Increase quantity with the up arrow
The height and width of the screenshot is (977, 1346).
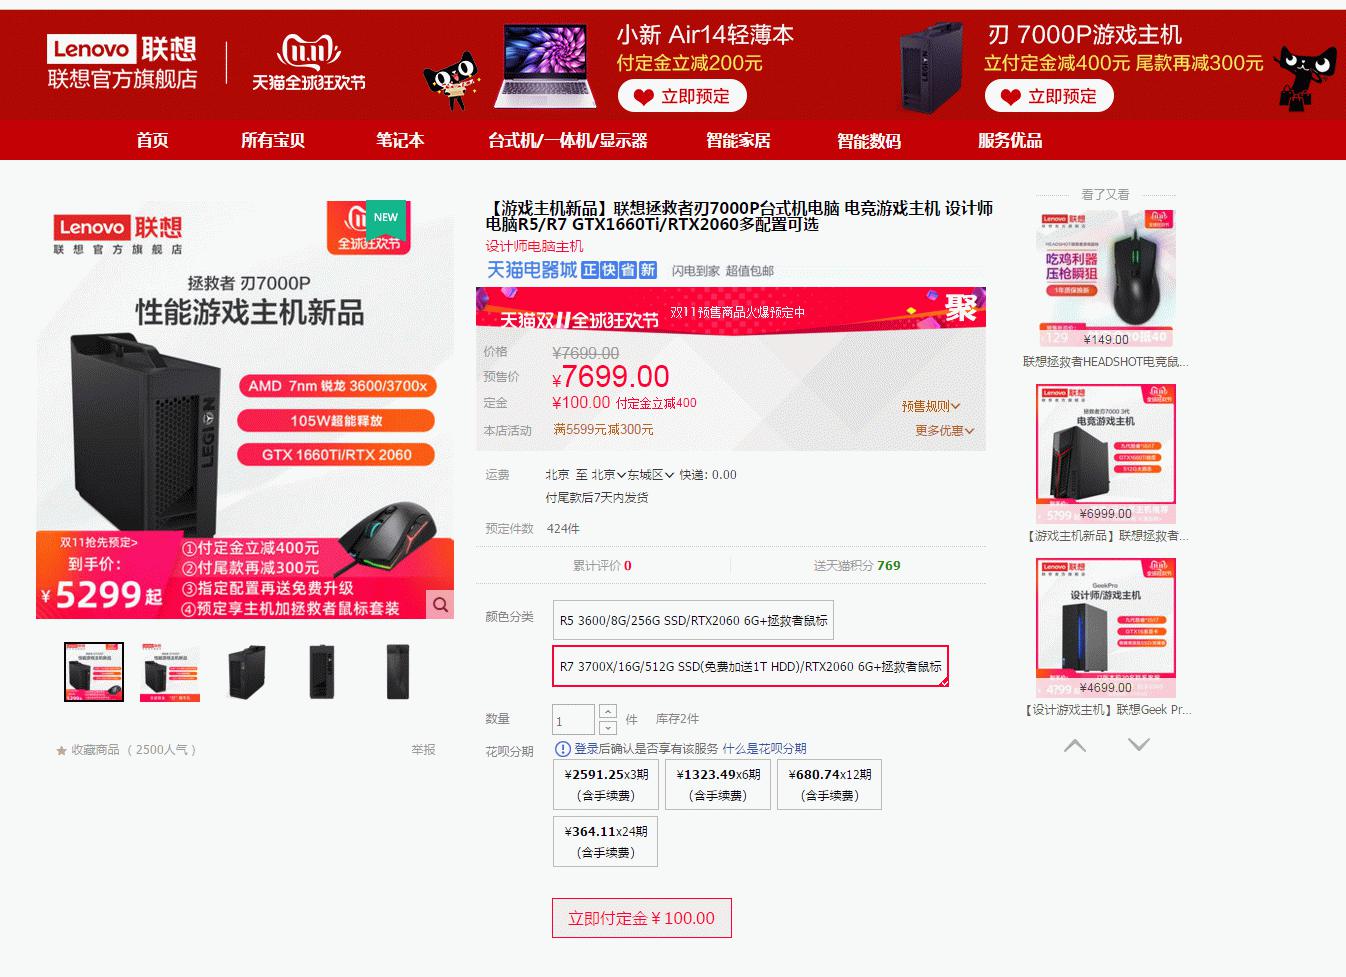(x=608, y=711)
